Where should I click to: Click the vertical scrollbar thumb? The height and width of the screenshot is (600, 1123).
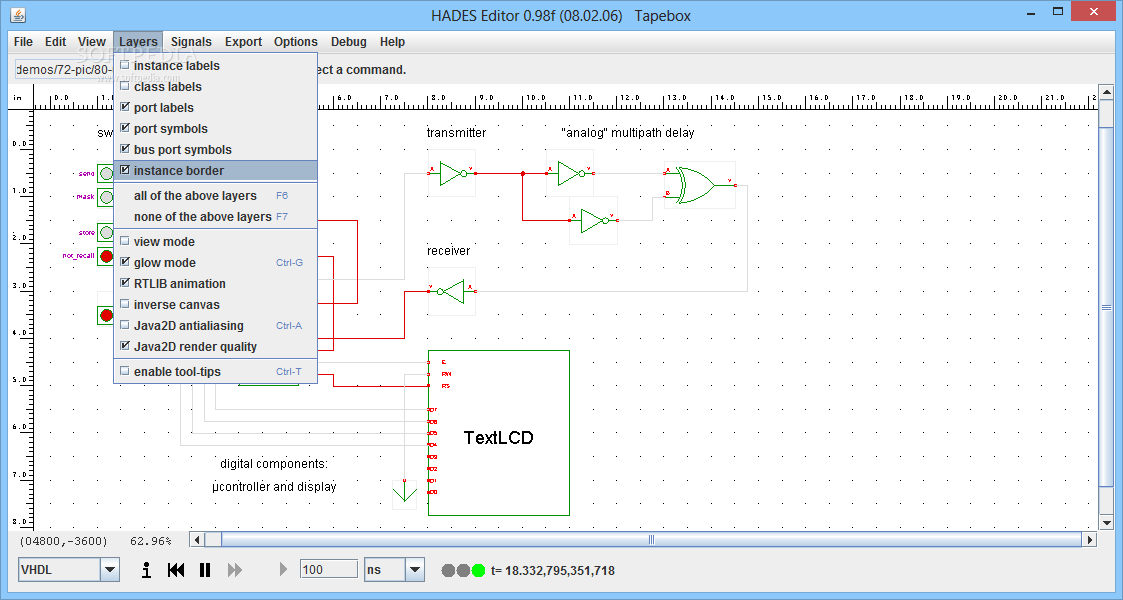(x=1107, y=308)
